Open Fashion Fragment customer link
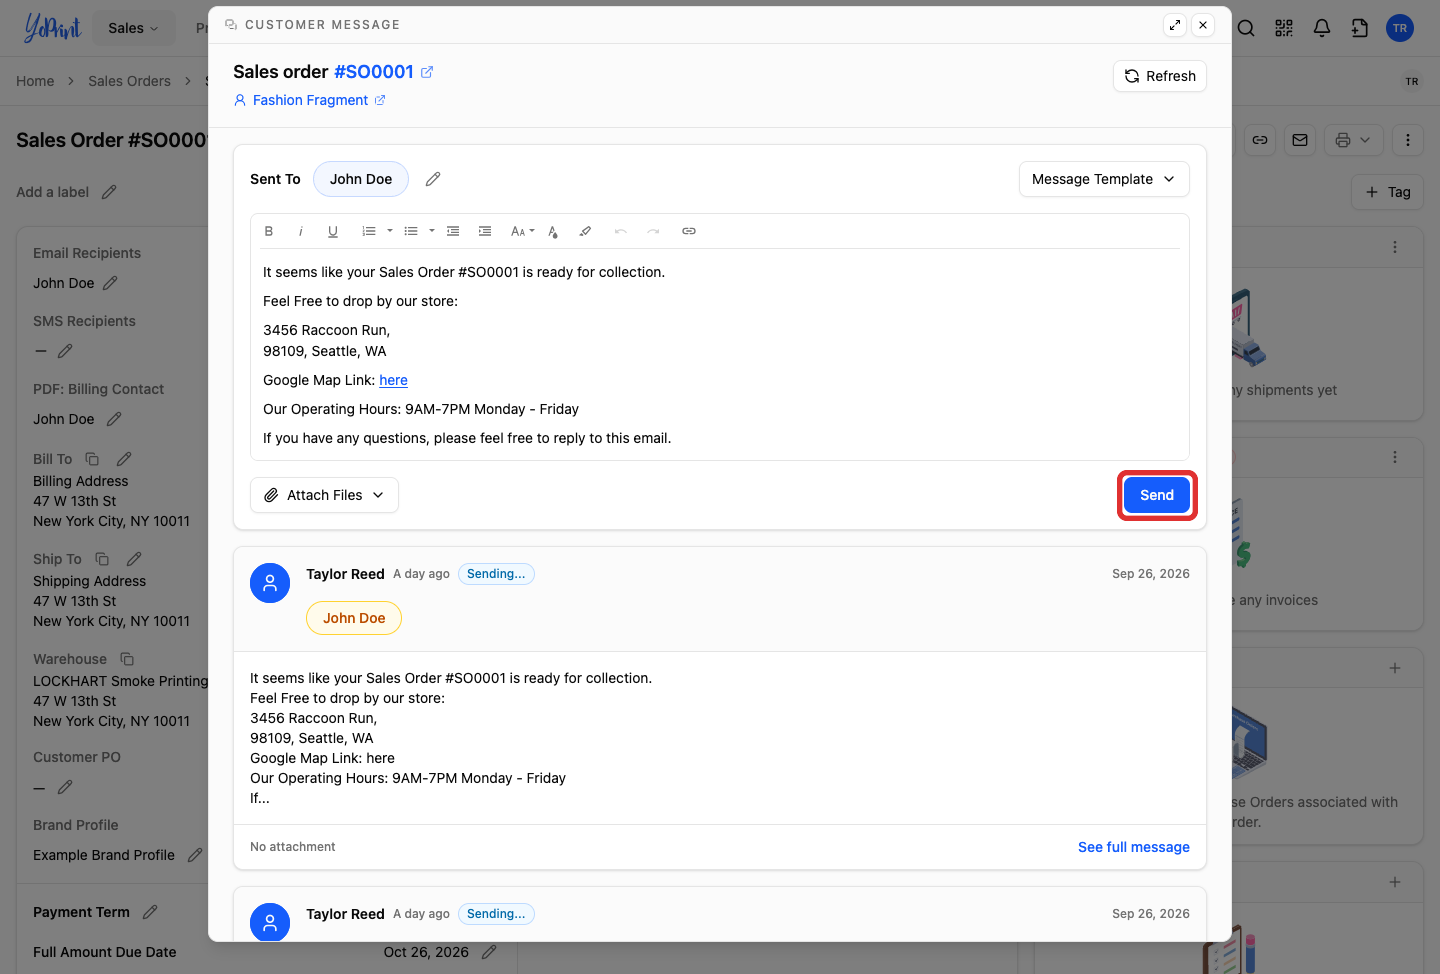Screen dimensions: 1440x974 (x=310, y=100)
